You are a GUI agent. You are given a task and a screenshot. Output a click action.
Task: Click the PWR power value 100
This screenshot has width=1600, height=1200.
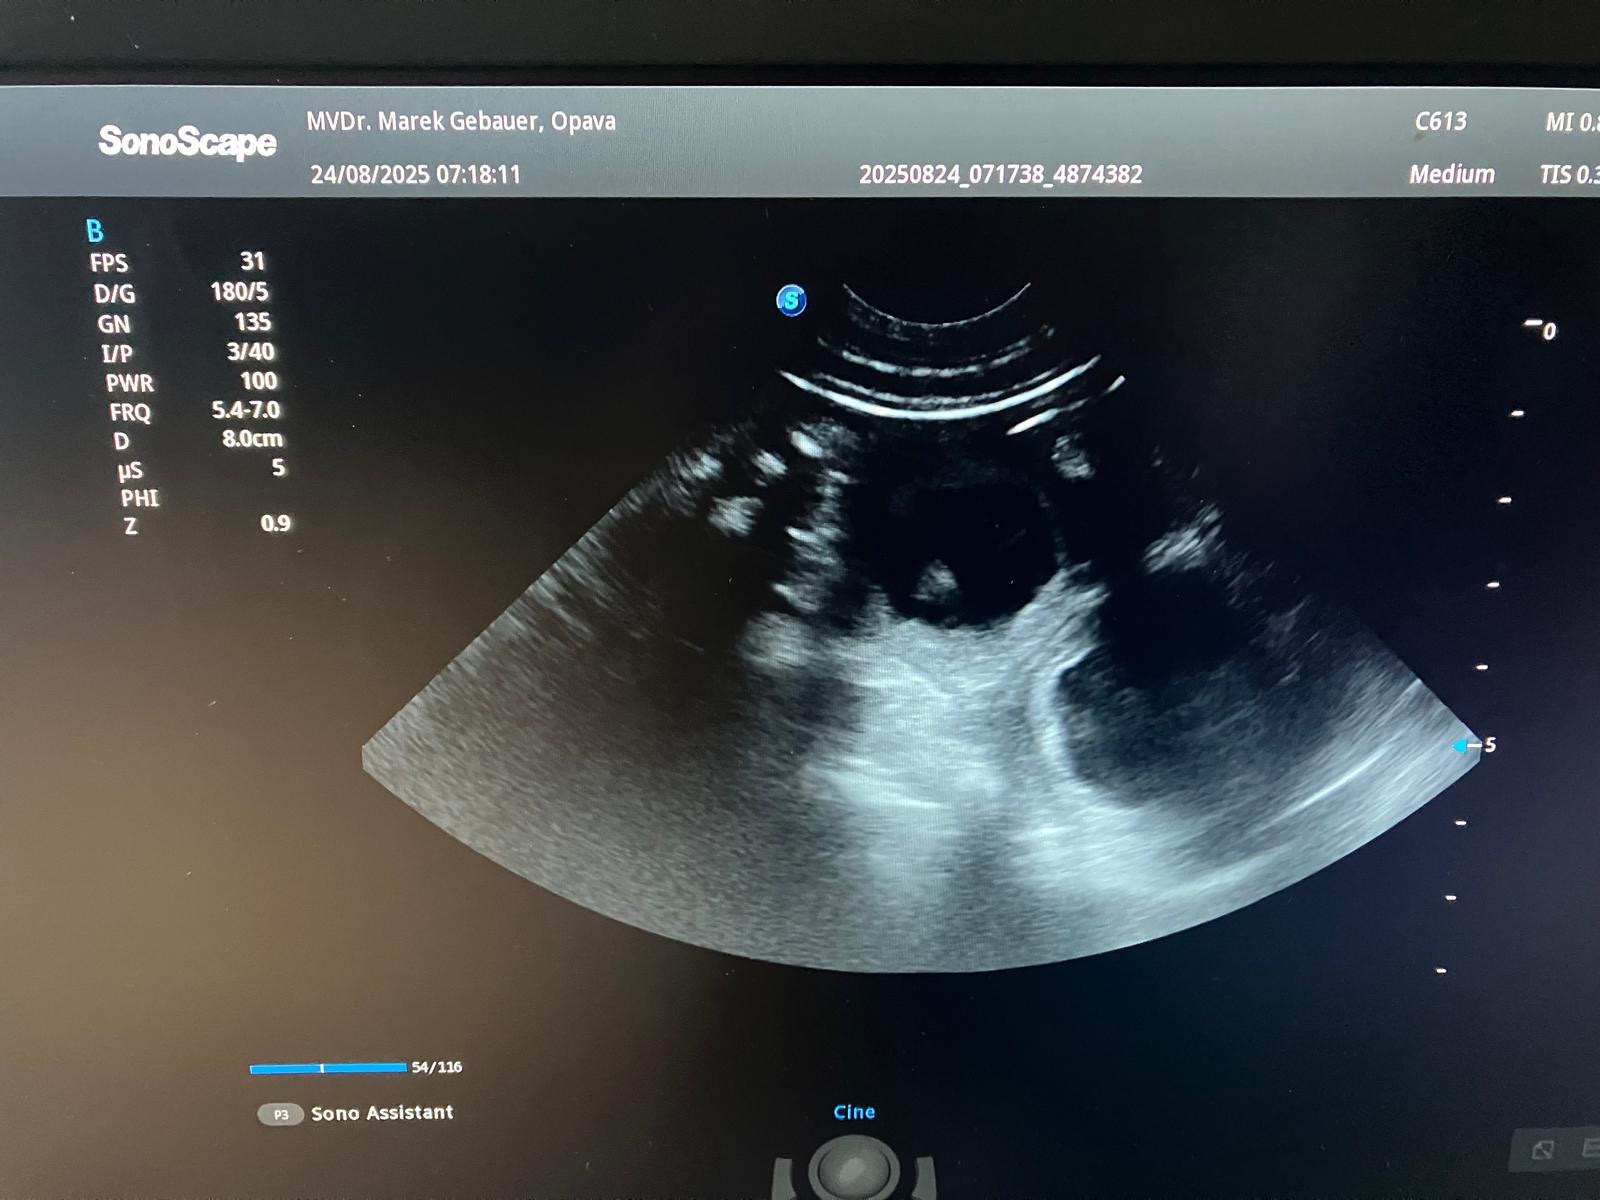pyautogui.click(x=258, y=381)
